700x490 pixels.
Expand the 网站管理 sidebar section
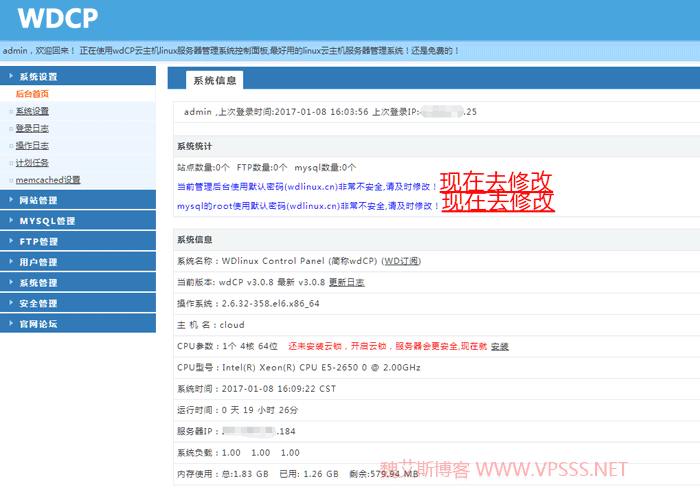point(38,201)
